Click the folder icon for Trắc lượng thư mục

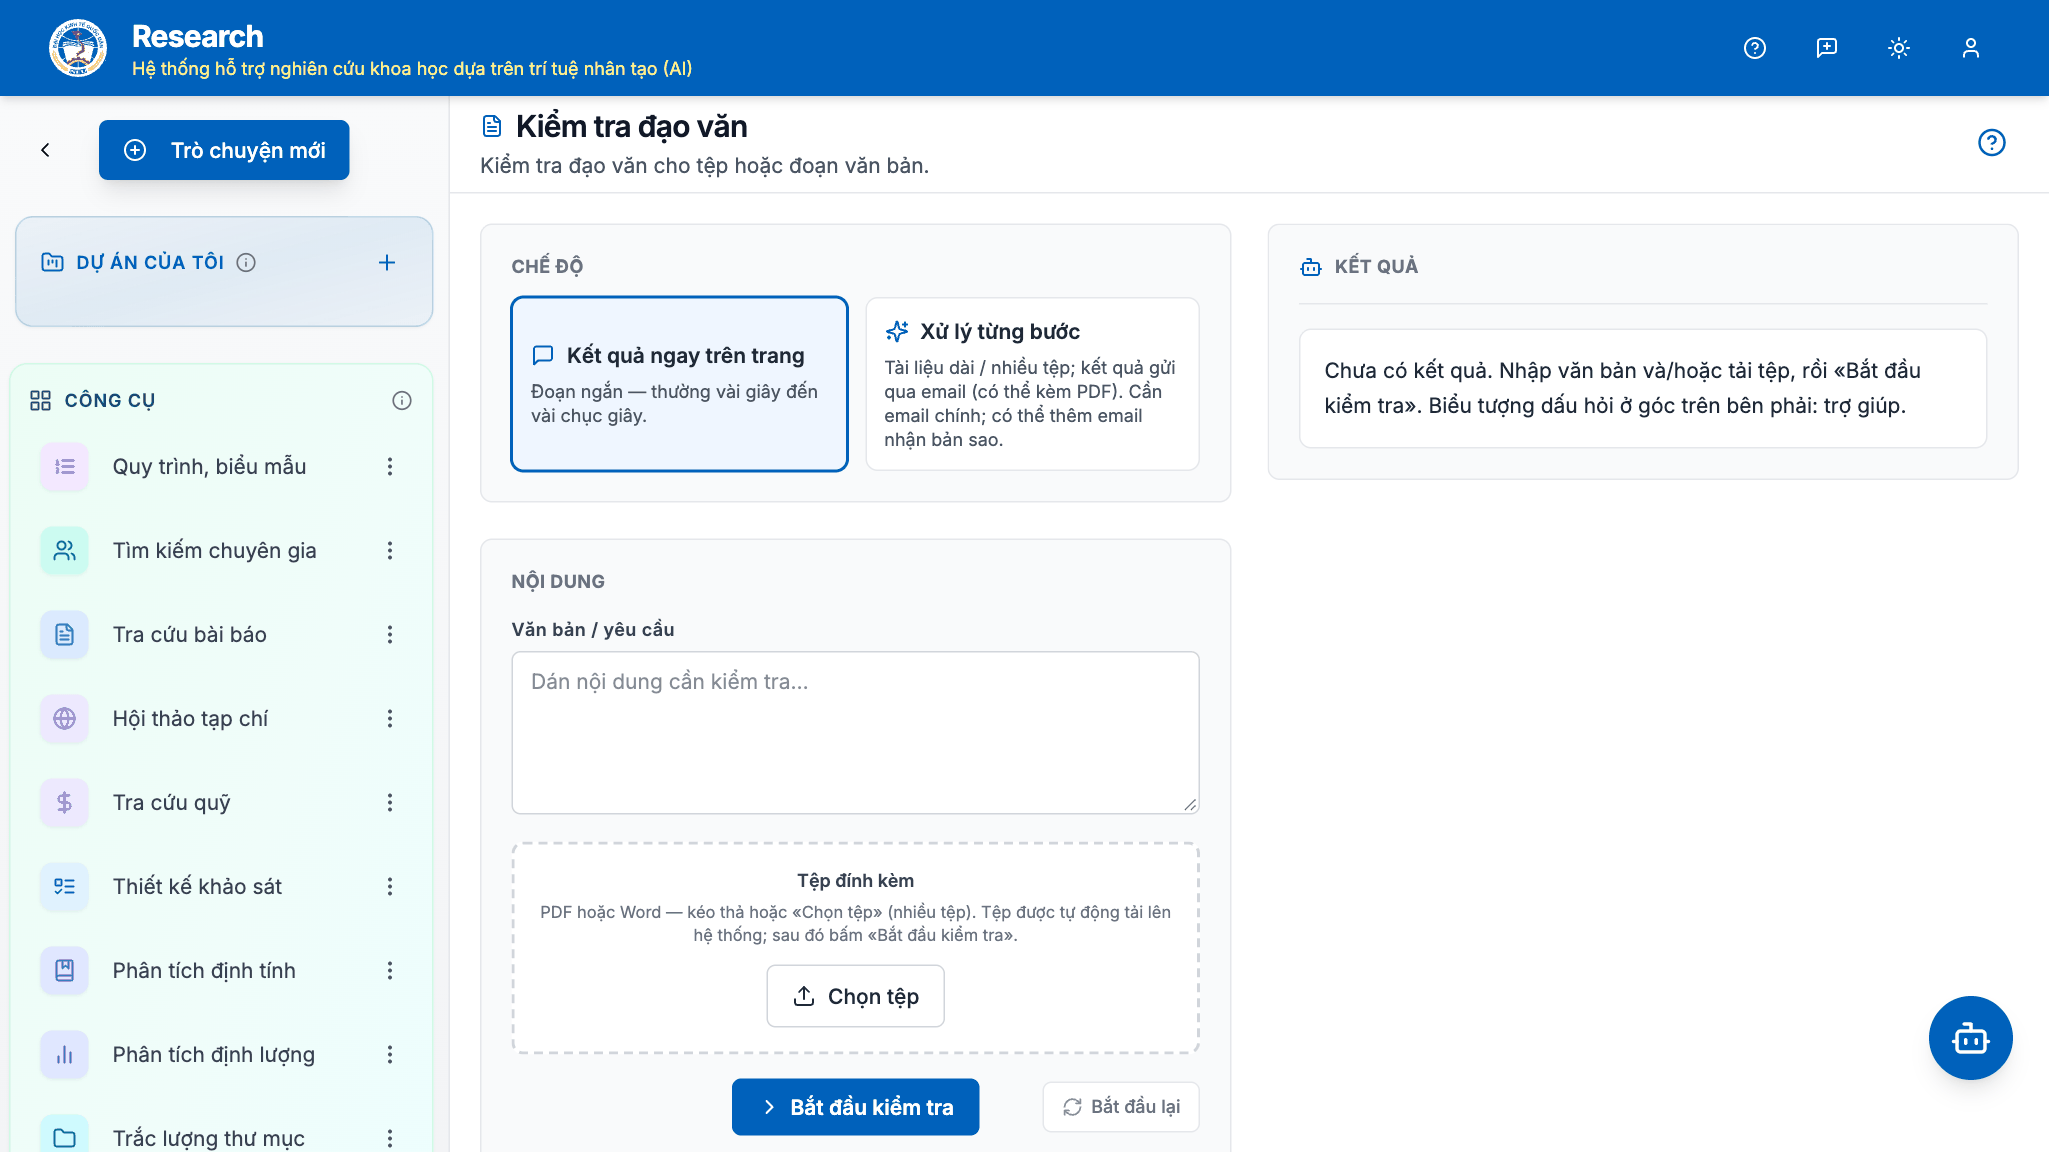[x=65, y=1137]
